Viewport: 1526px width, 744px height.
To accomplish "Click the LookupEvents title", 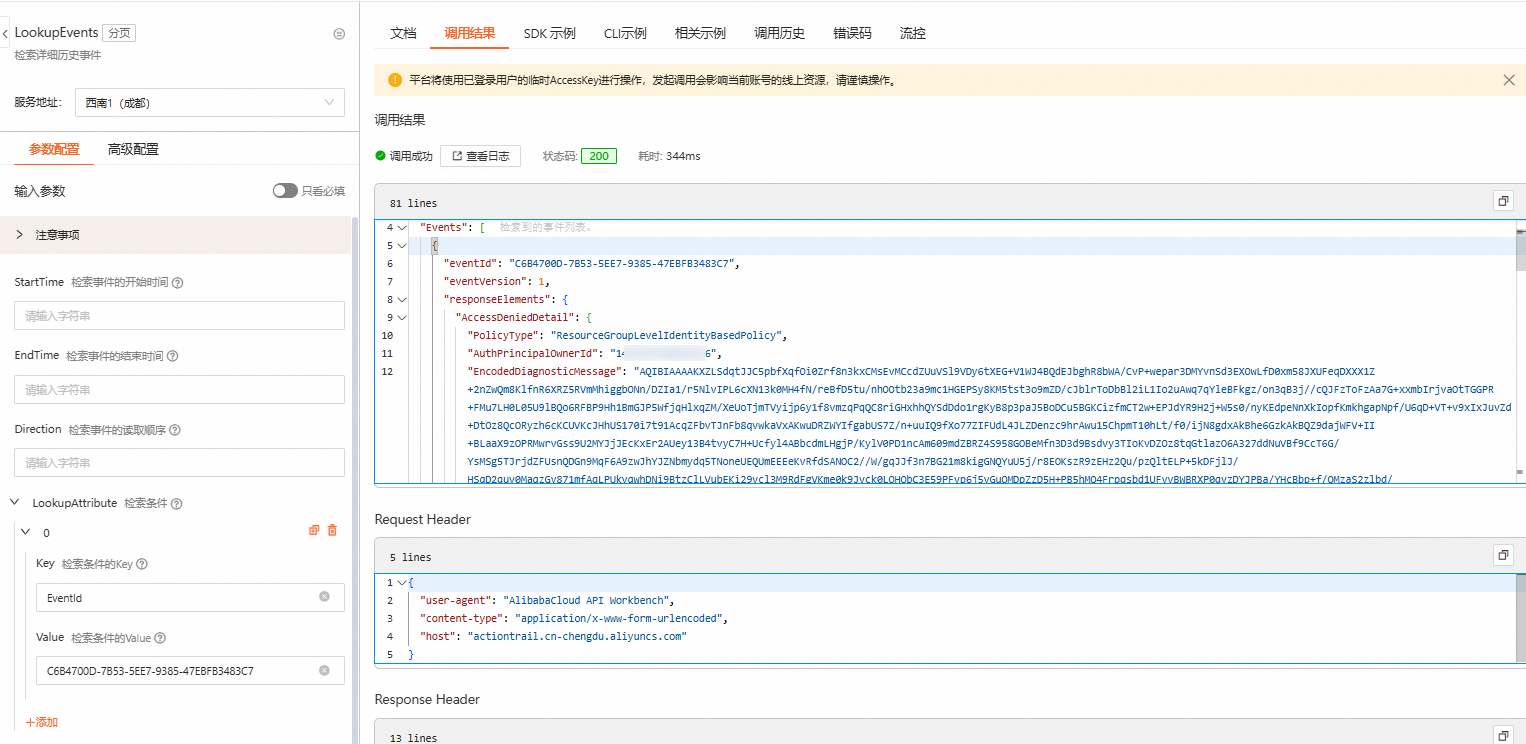I will (56, 33).
